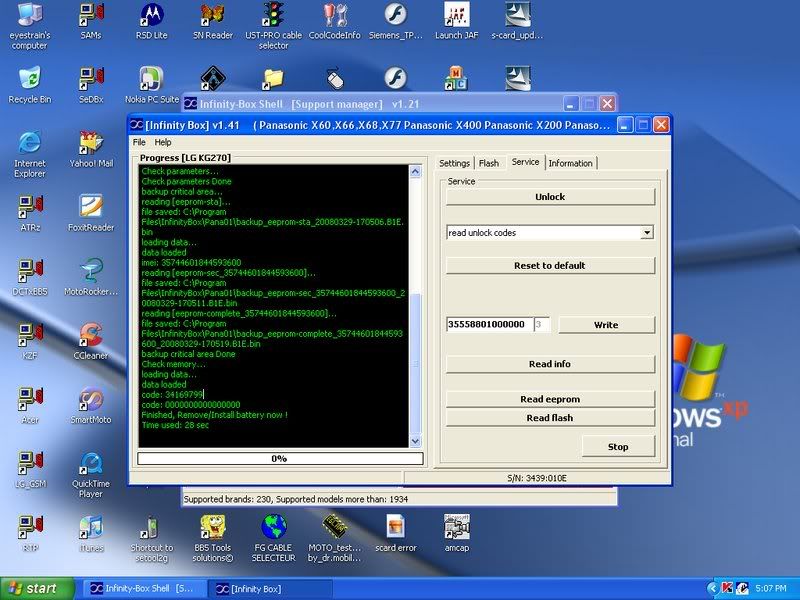Click the Write button

tap(606, 325)
